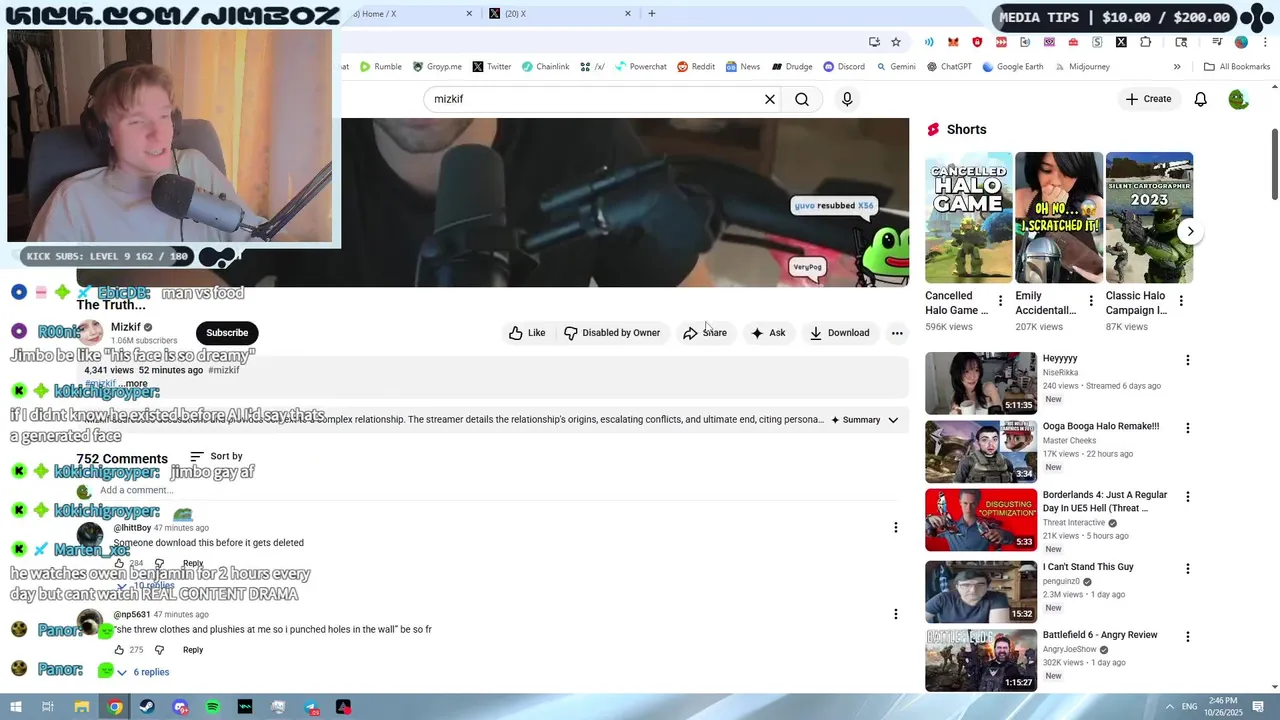Reply to np5631's comment
The image size is (1280, 720).
point(193,650)
